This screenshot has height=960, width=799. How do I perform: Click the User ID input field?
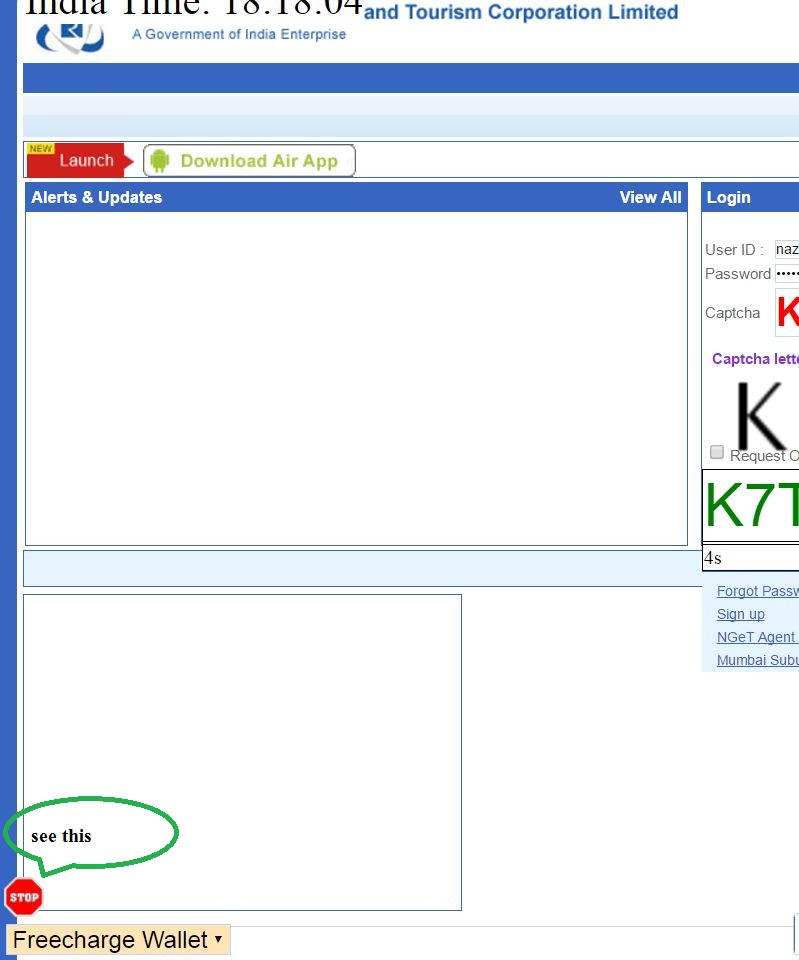(x=787, y=249)
